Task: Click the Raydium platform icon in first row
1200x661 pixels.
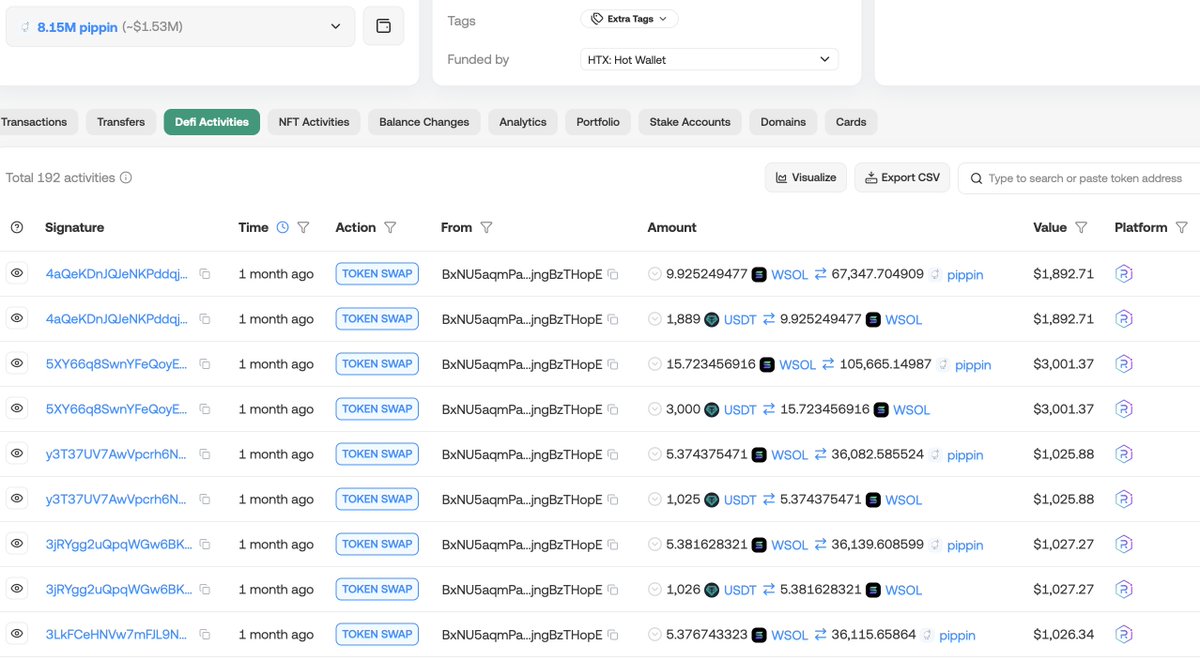Action: point(1123,274)
